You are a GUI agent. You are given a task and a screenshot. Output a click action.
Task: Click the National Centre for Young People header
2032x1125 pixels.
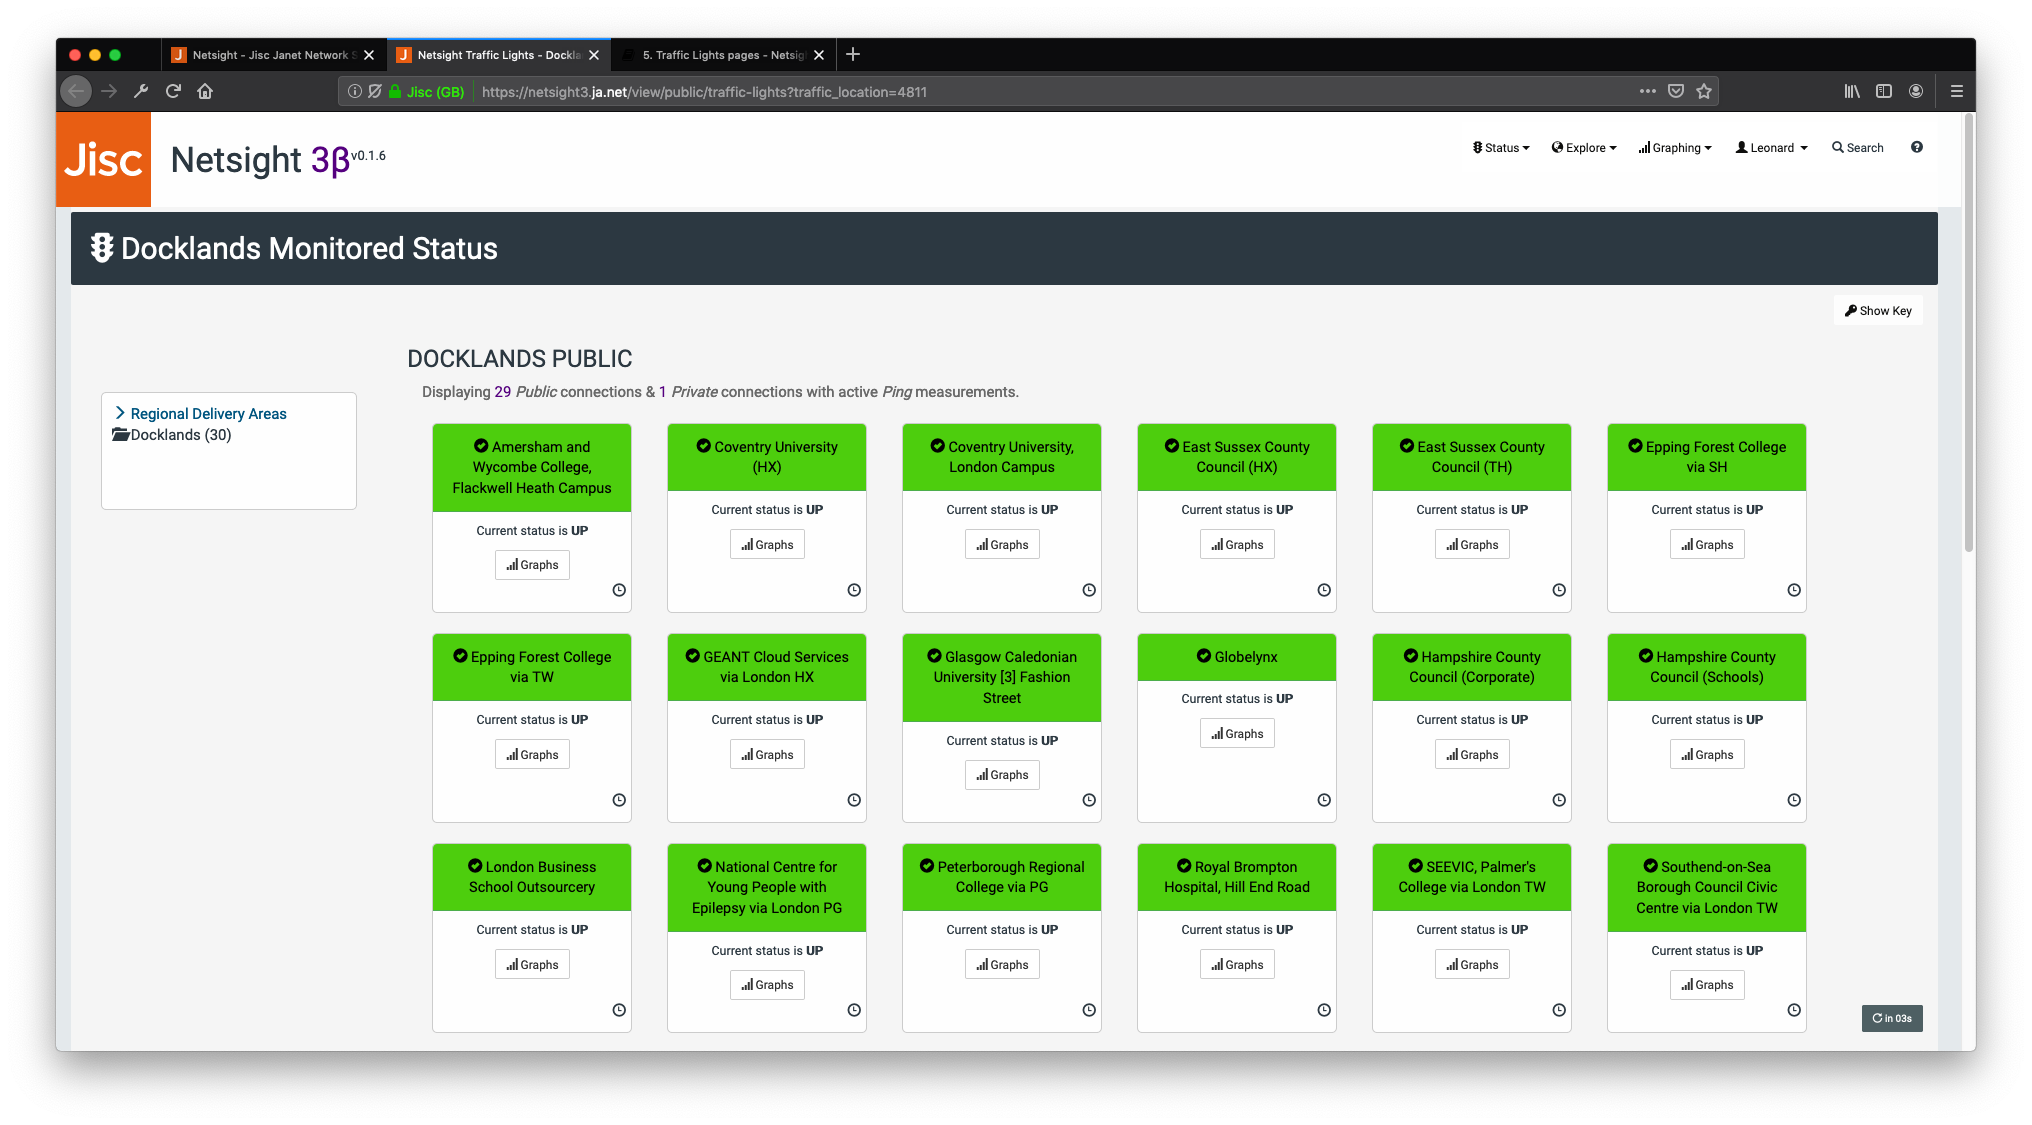[x=767, y=887]
